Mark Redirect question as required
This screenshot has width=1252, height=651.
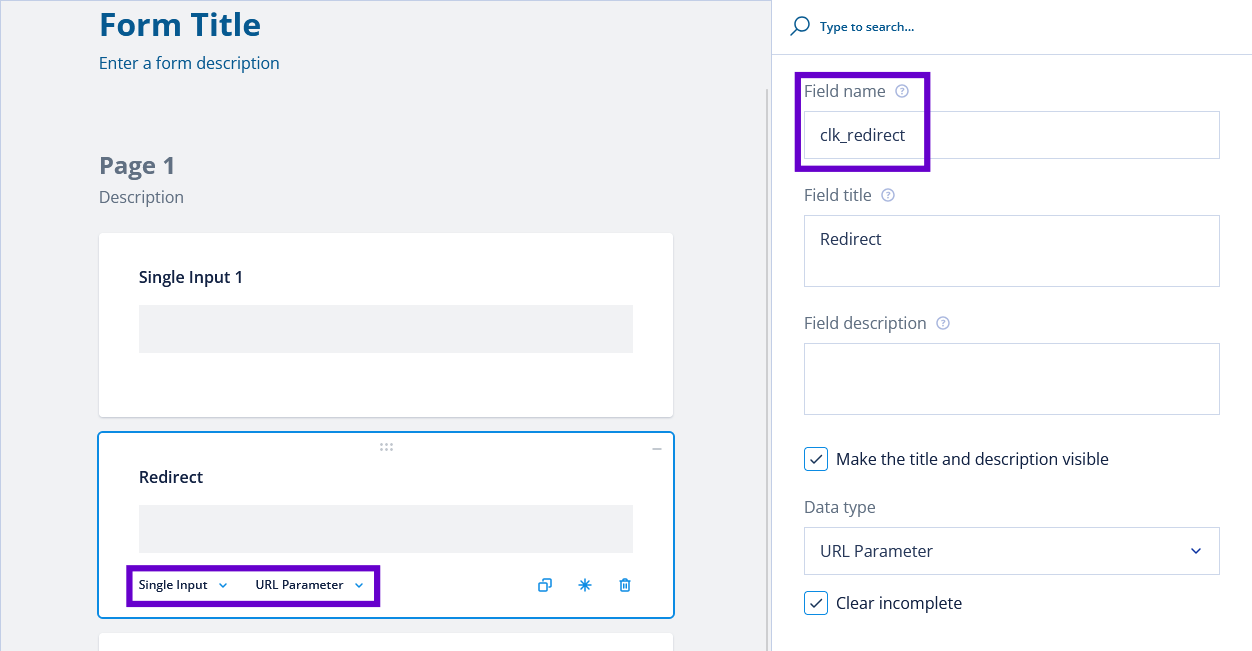point(585,585)
